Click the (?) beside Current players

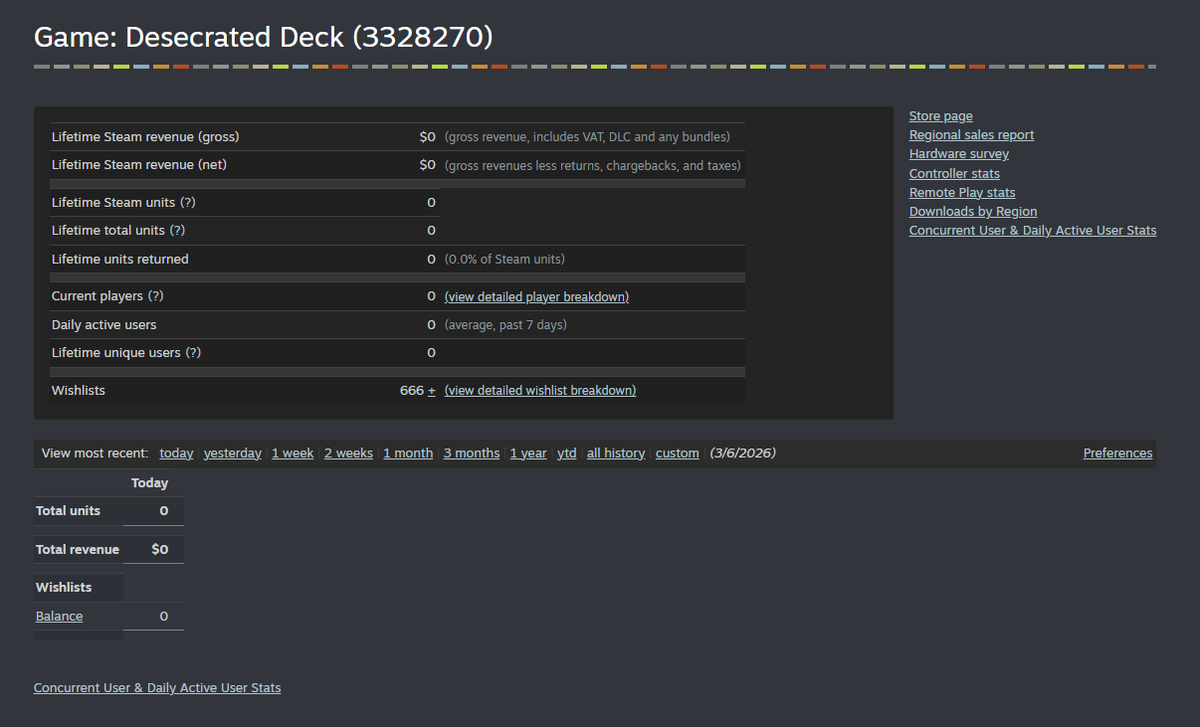[155, 297]
